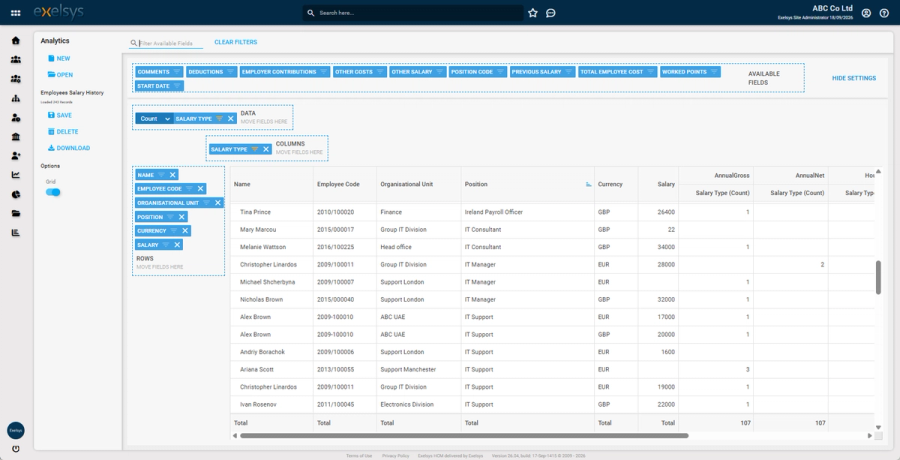Remove EMPLOYEE CODE field from Rows
Viewport: 900px width, 460px height.
click(x=200, y=188)
